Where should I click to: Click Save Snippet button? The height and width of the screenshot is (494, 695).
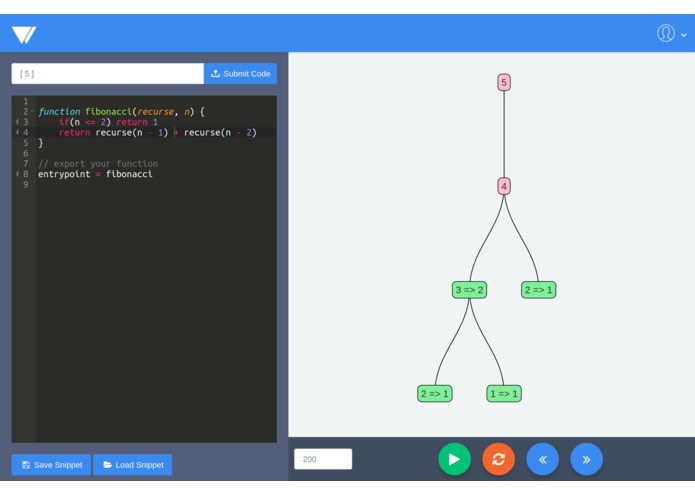click(x=51, y=465)
